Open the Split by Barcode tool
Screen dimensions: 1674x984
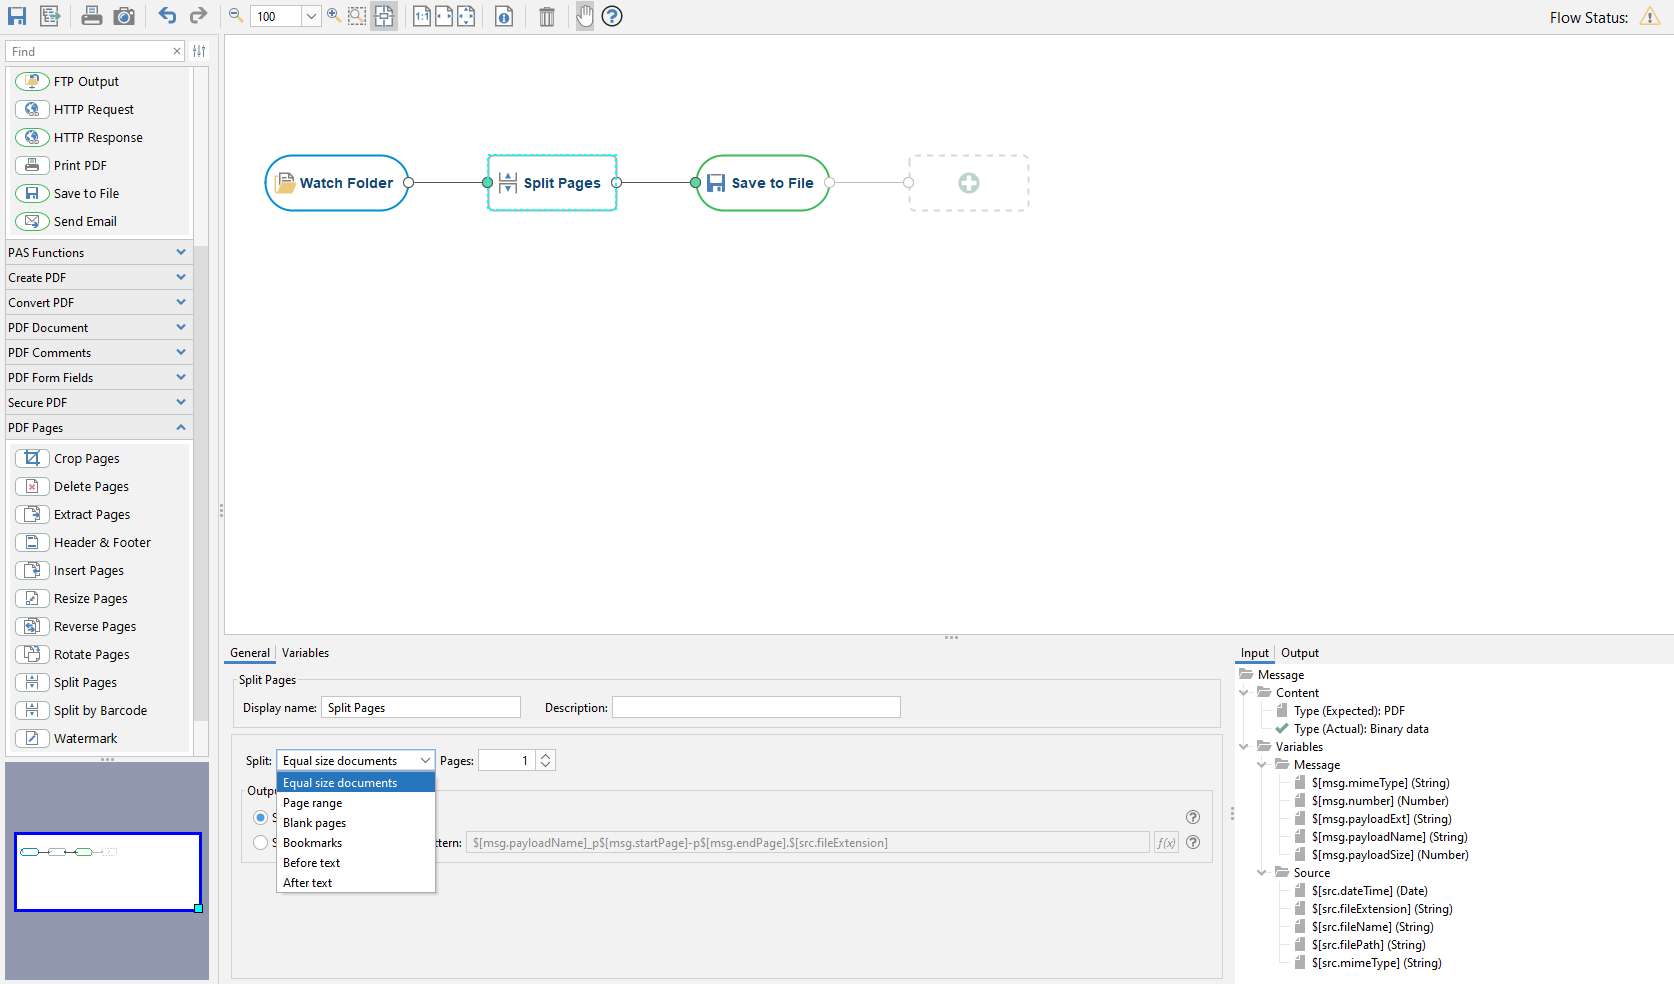coord(98,710)
